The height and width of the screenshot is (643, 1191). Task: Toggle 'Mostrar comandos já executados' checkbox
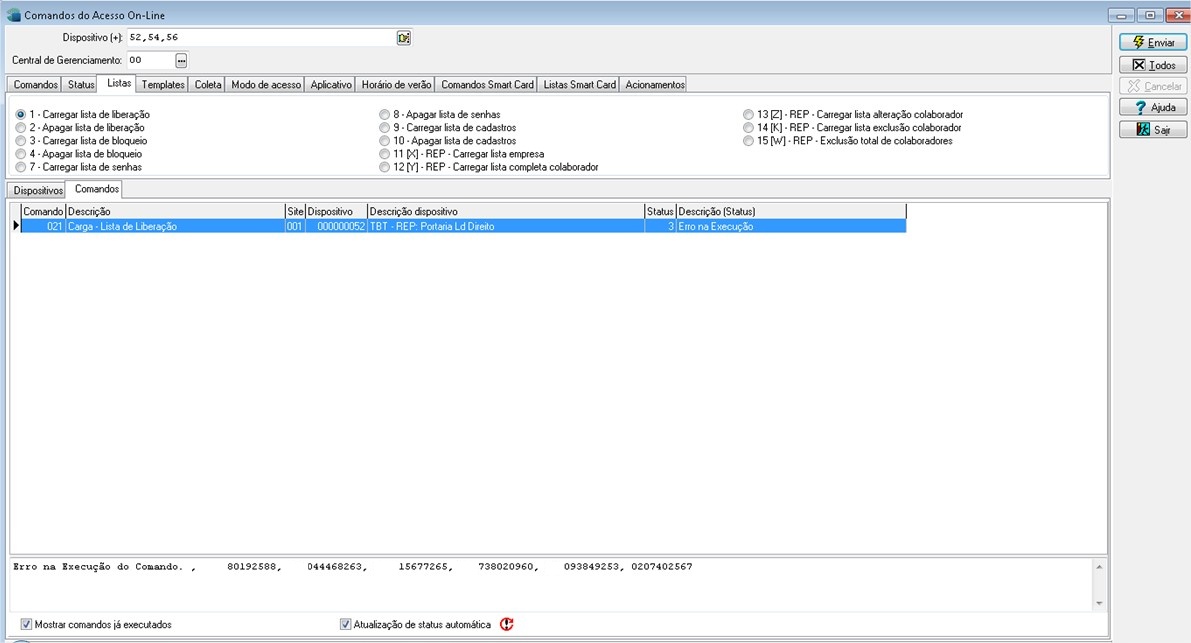(x=26, y=624)
